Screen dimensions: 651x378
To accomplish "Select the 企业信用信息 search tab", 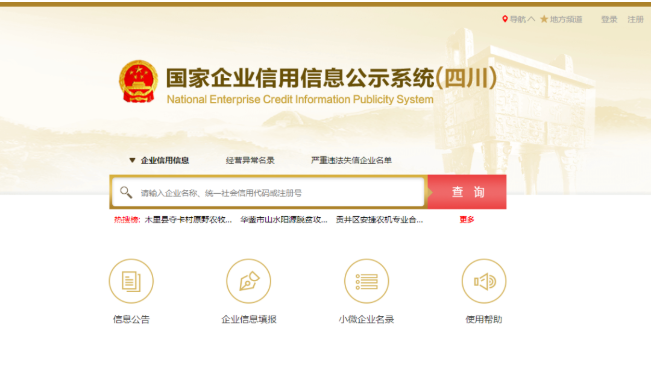I will (165, 160).
